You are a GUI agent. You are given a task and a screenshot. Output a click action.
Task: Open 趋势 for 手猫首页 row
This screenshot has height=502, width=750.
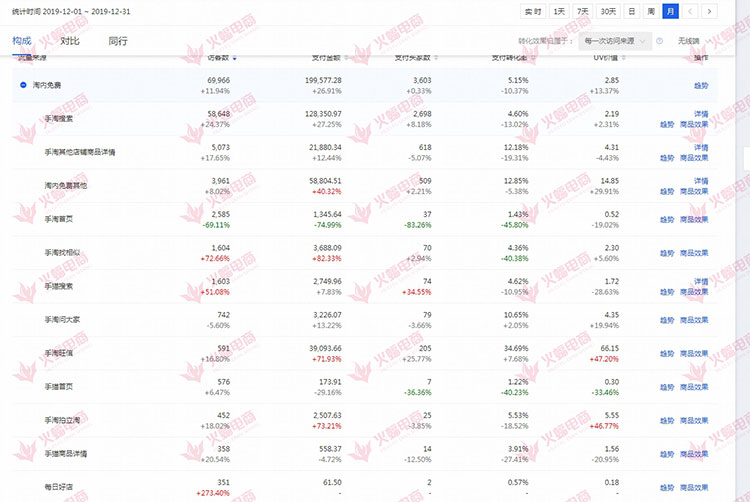click(x=667, y=387)
